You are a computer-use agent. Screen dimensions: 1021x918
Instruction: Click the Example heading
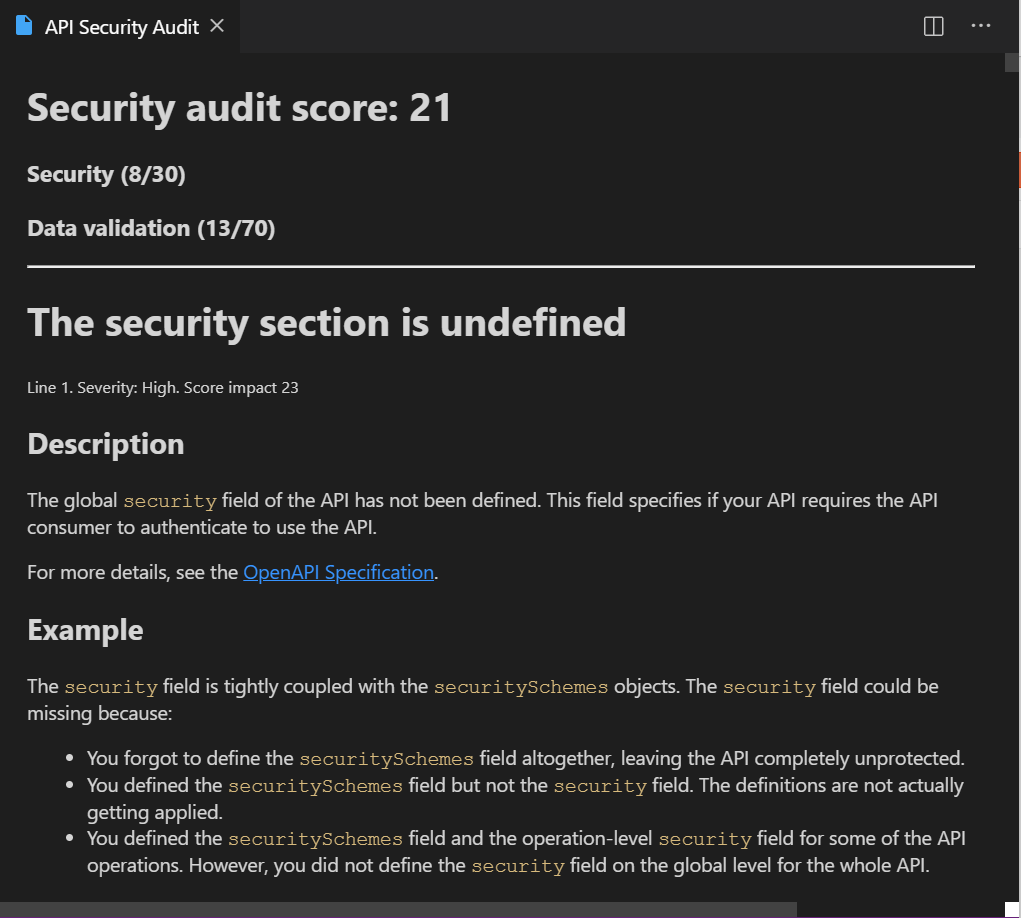tap(85, 630)
